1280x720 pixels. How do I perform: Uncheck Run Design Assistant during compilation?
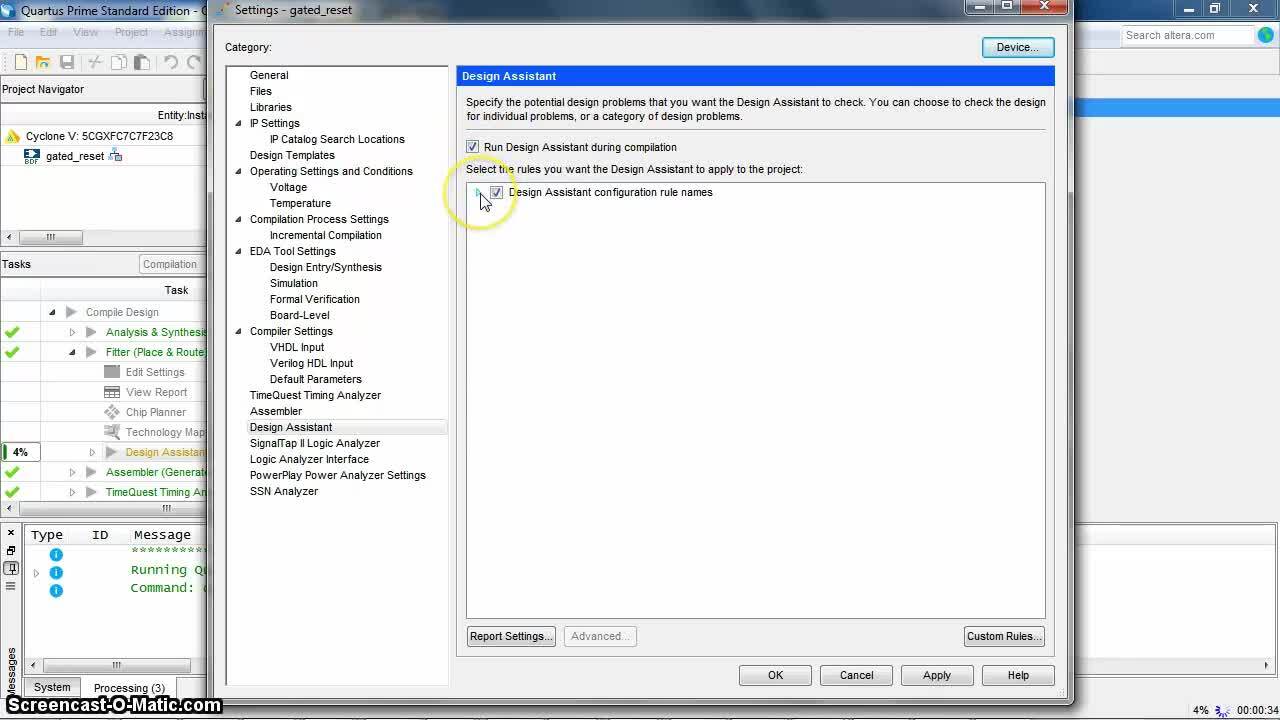coord(473,147)
